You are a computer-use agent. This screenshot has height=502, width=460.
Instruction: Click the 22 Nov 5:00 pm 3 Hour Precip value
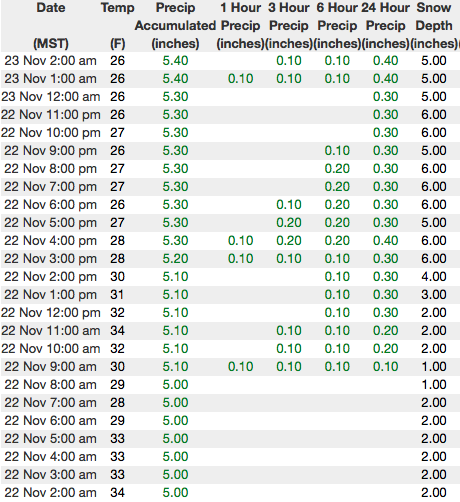point(289,223)
